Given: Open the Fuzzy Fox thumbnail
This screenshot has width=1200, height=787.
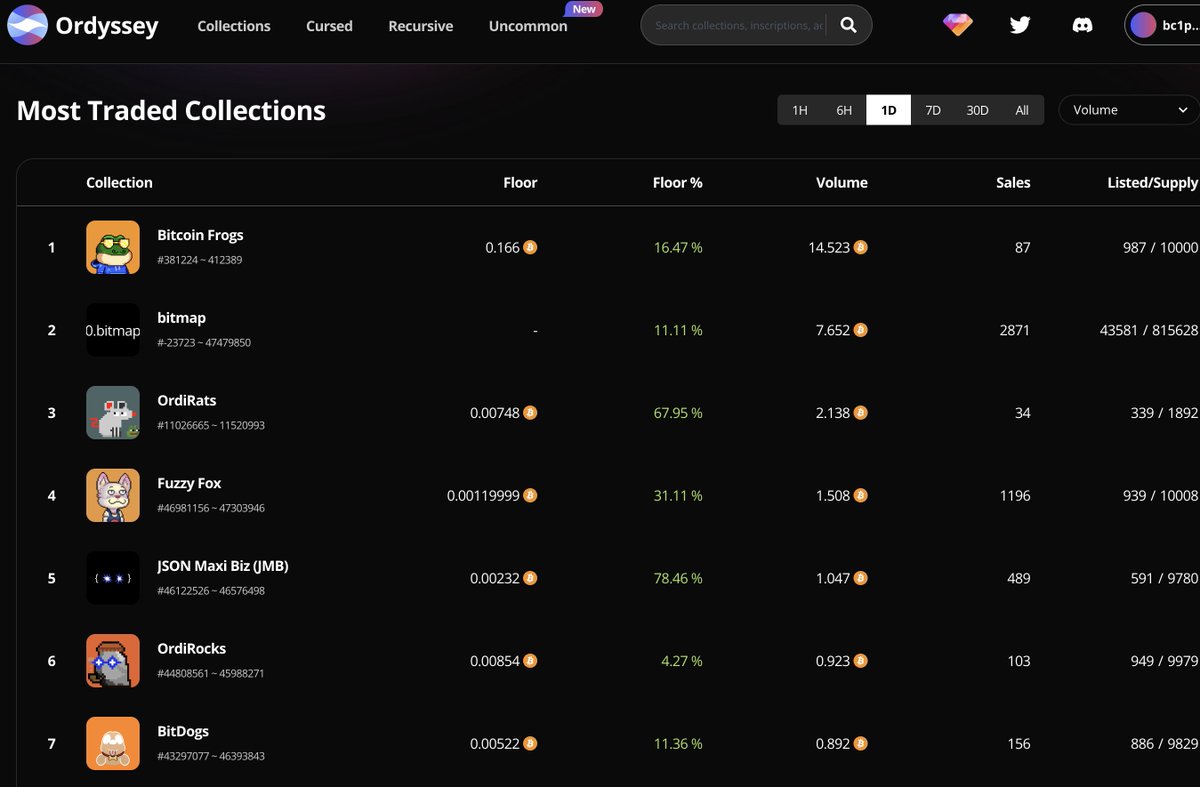Looking at the screenshot, I should [113, 495].
